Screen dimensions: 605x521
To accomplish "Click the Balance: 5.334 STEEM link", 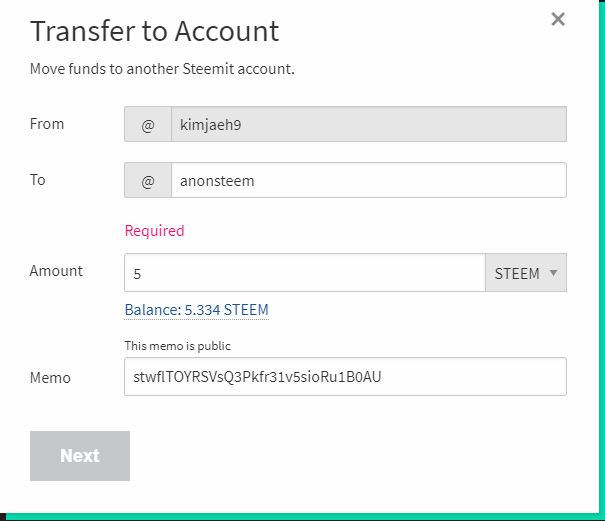I will pos(196,310).
